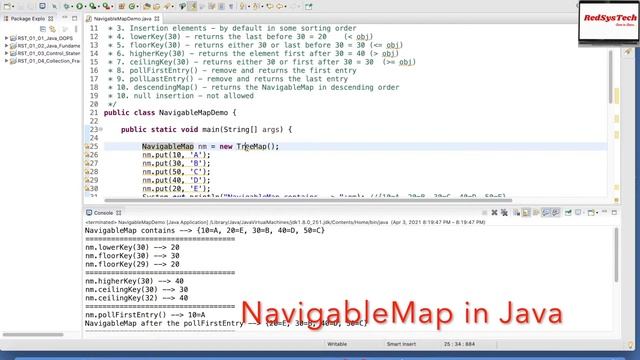The height and width of the screenshot is (360, 640).
Task: Toggle Mark Occurrences in the toolbar
Action: click(x=193, y=6)
